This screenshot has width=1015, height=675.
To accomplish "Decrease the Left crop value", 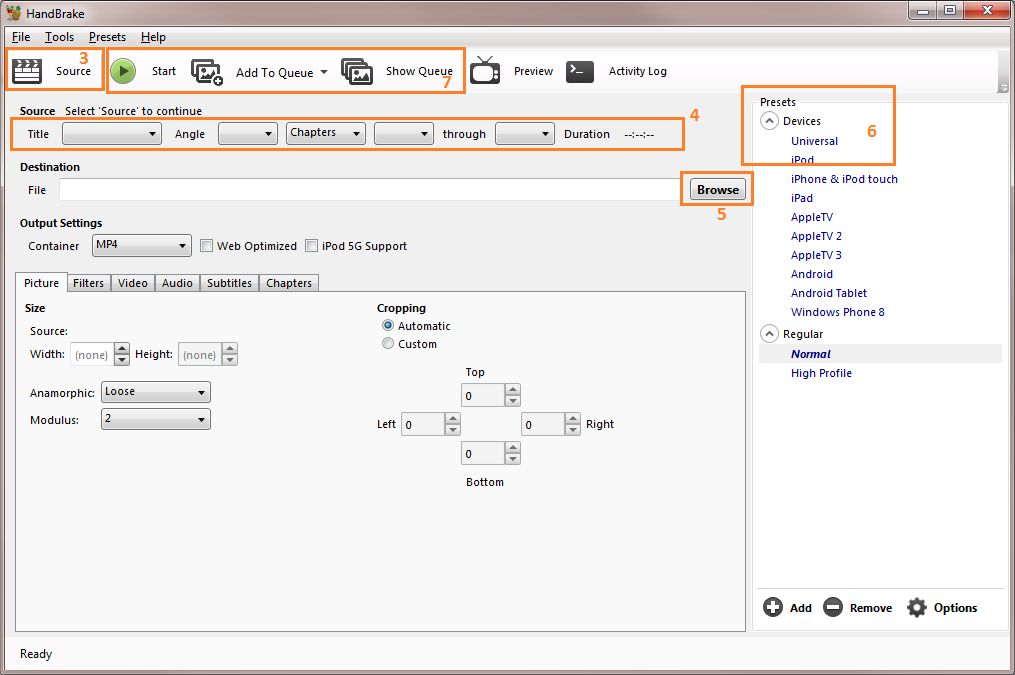I will pos(452,430).
